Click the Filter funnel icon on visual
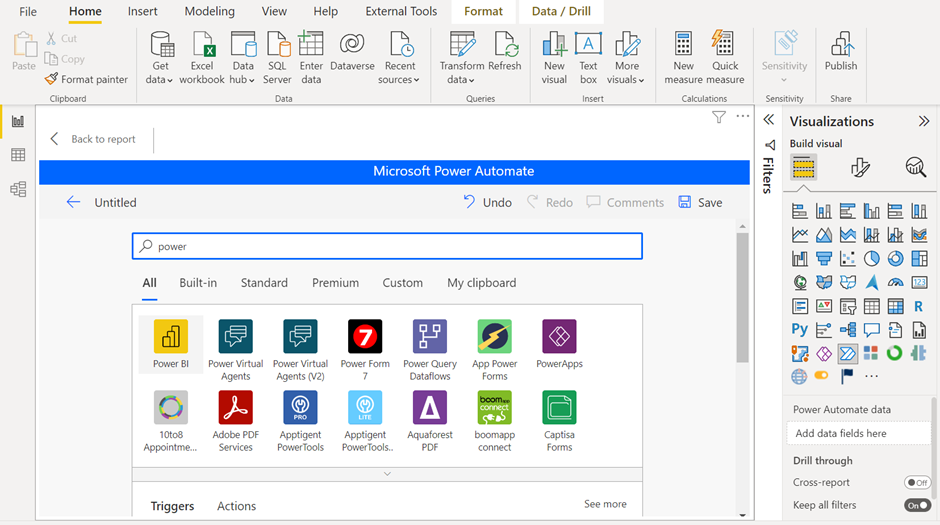 [x=719, y=117]
